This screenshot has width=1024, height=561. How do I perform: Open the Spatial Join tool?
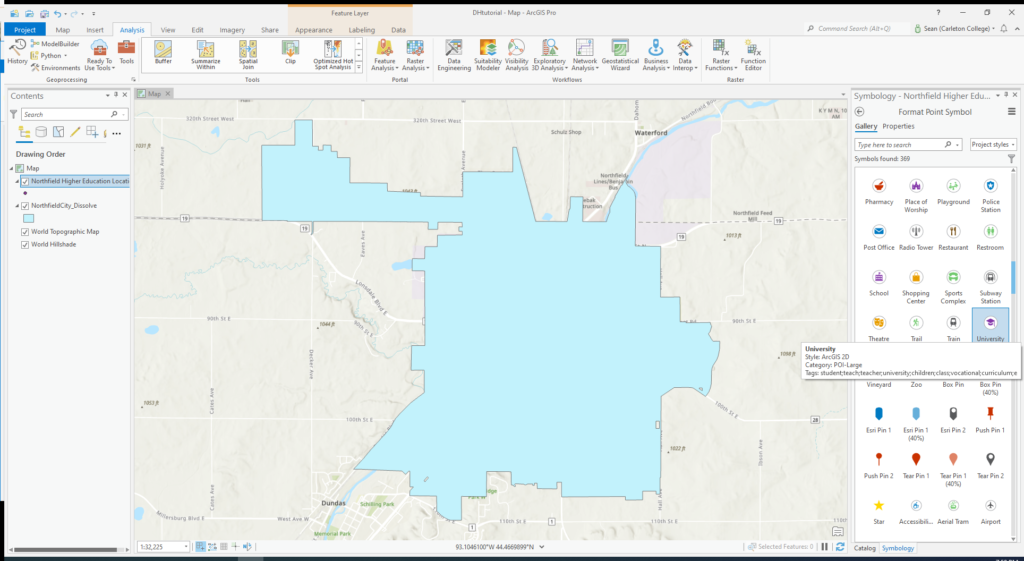248,55
